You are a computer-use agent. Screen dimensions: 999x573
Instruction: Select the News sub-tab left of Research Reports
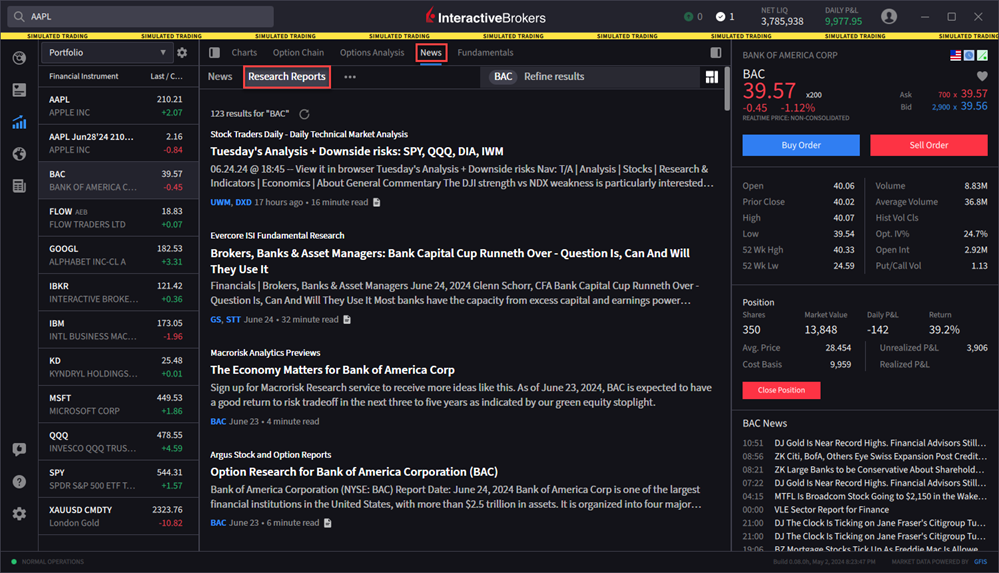coord(220,76)
